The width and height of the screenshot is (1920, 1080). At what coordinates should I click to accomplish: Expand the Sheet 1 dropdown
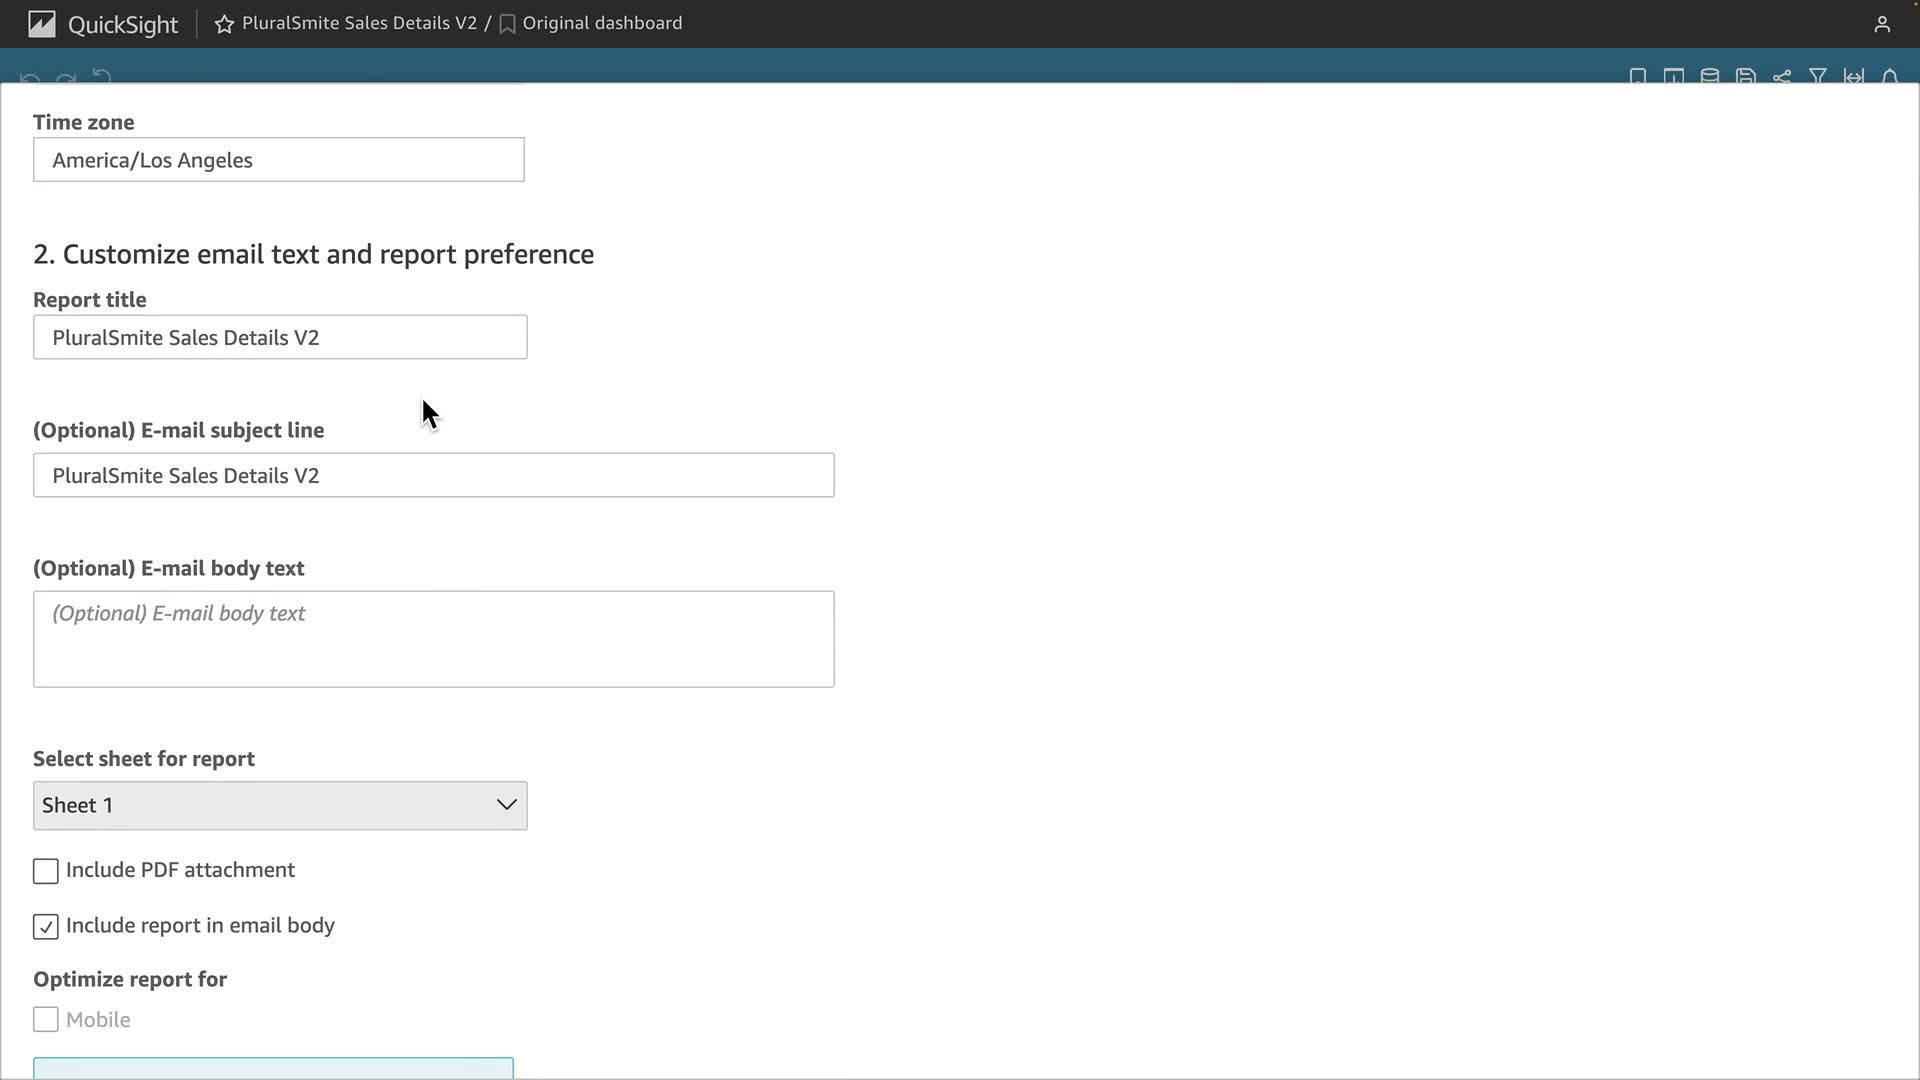[280, 806]
